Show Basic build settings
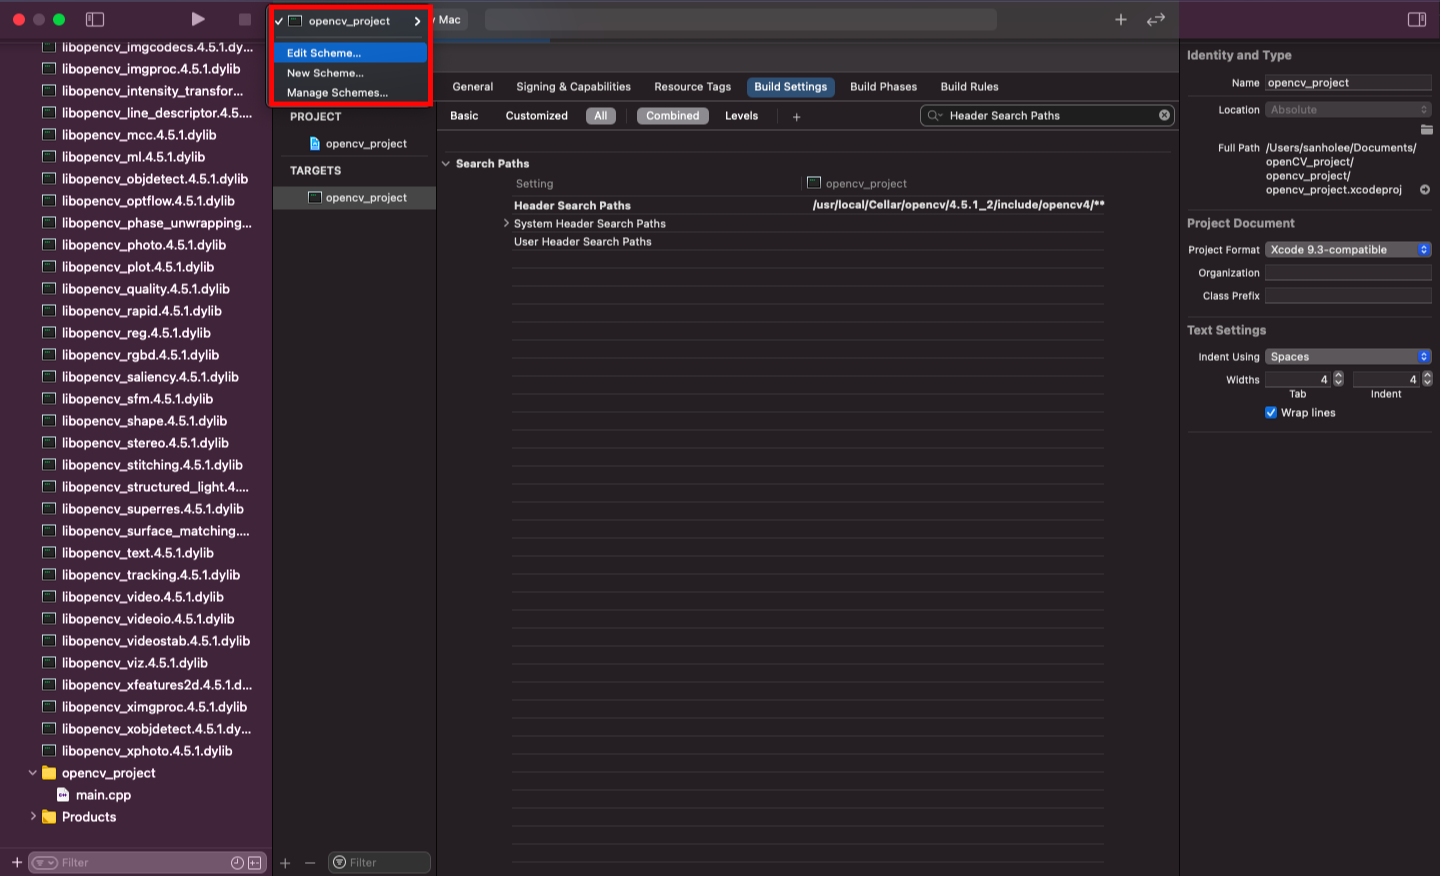 coord(464,116)
